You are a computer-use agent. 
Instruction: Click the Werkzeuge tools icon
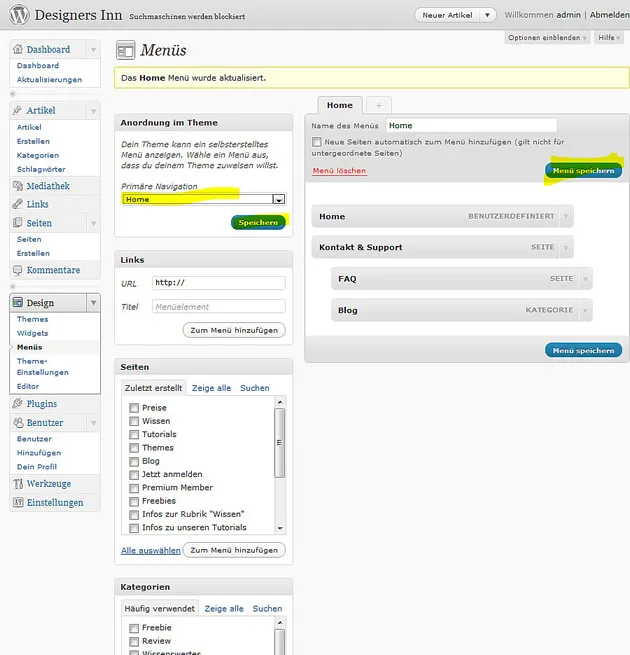[x=18, y=484]
